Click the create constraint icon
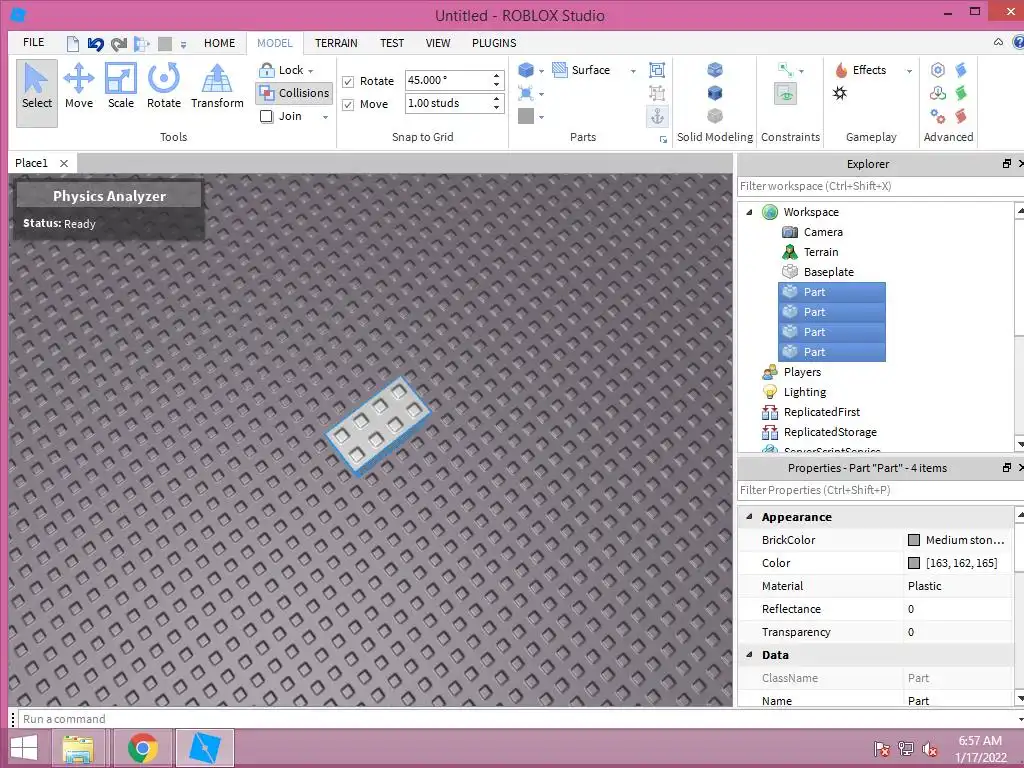The image size is (1024, 768). pos(786,70)
